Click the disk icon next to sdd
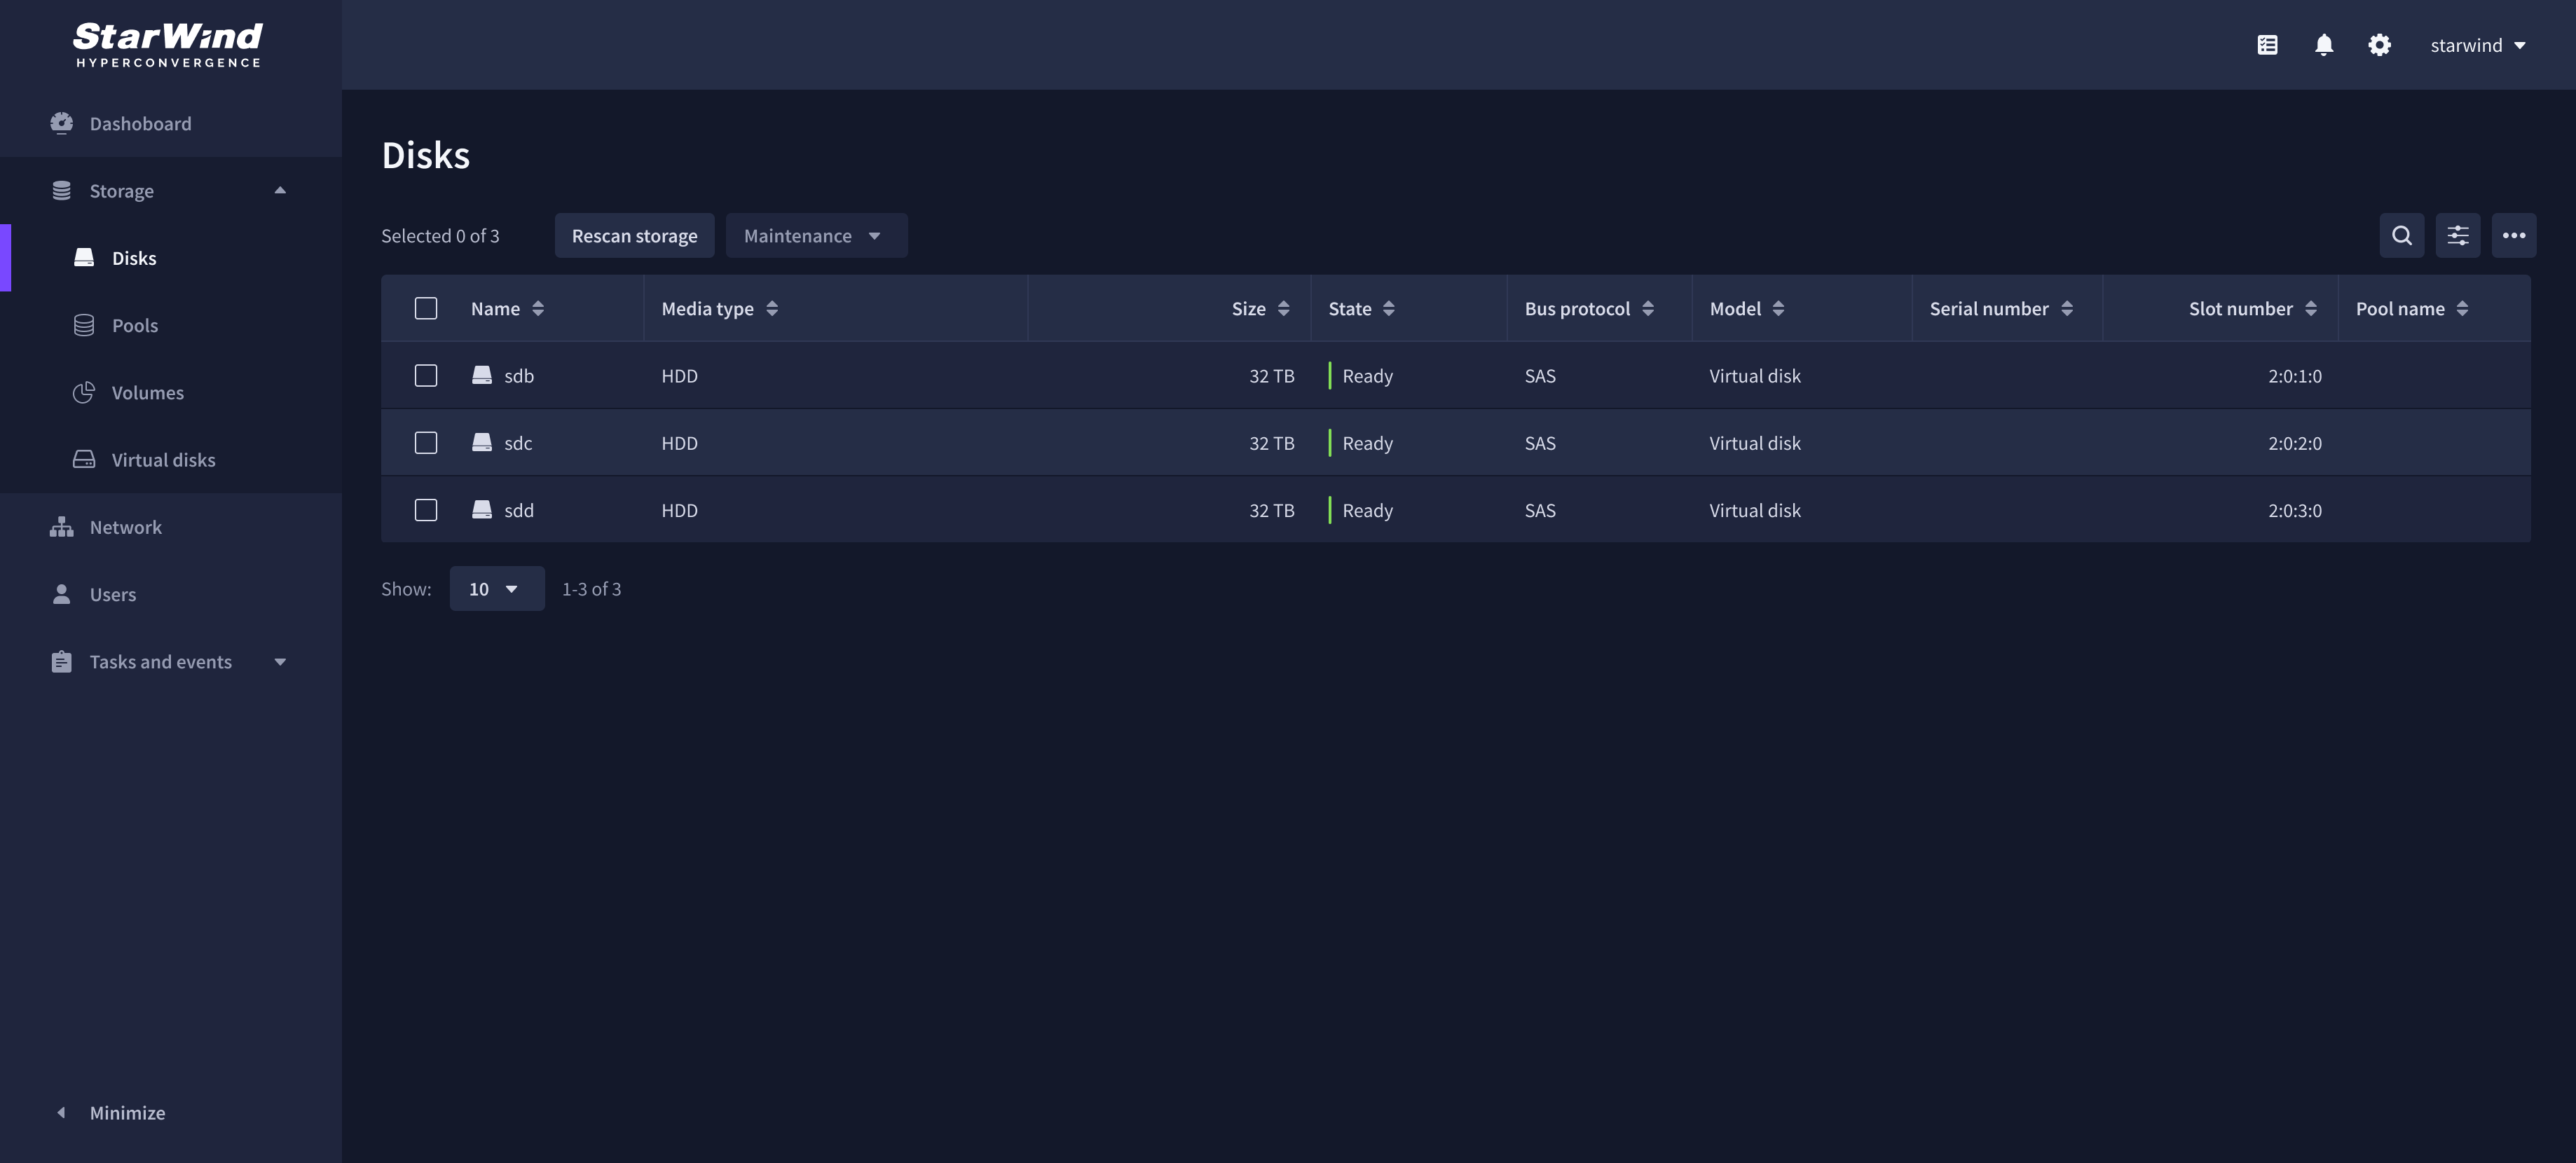This screenshot has width=2576, height=1163. point(482,509)
